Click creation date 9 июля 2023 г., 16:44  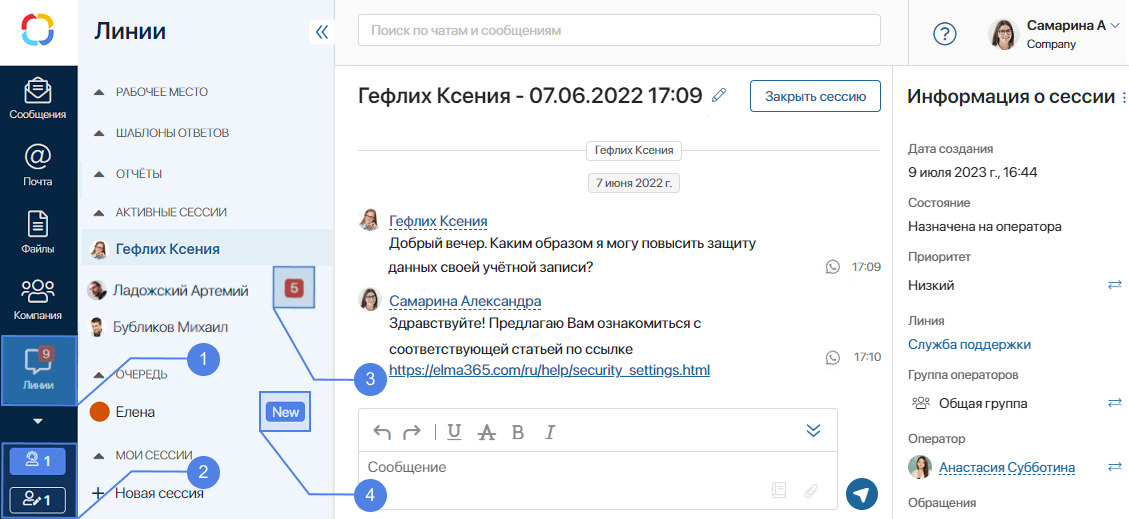973,173
